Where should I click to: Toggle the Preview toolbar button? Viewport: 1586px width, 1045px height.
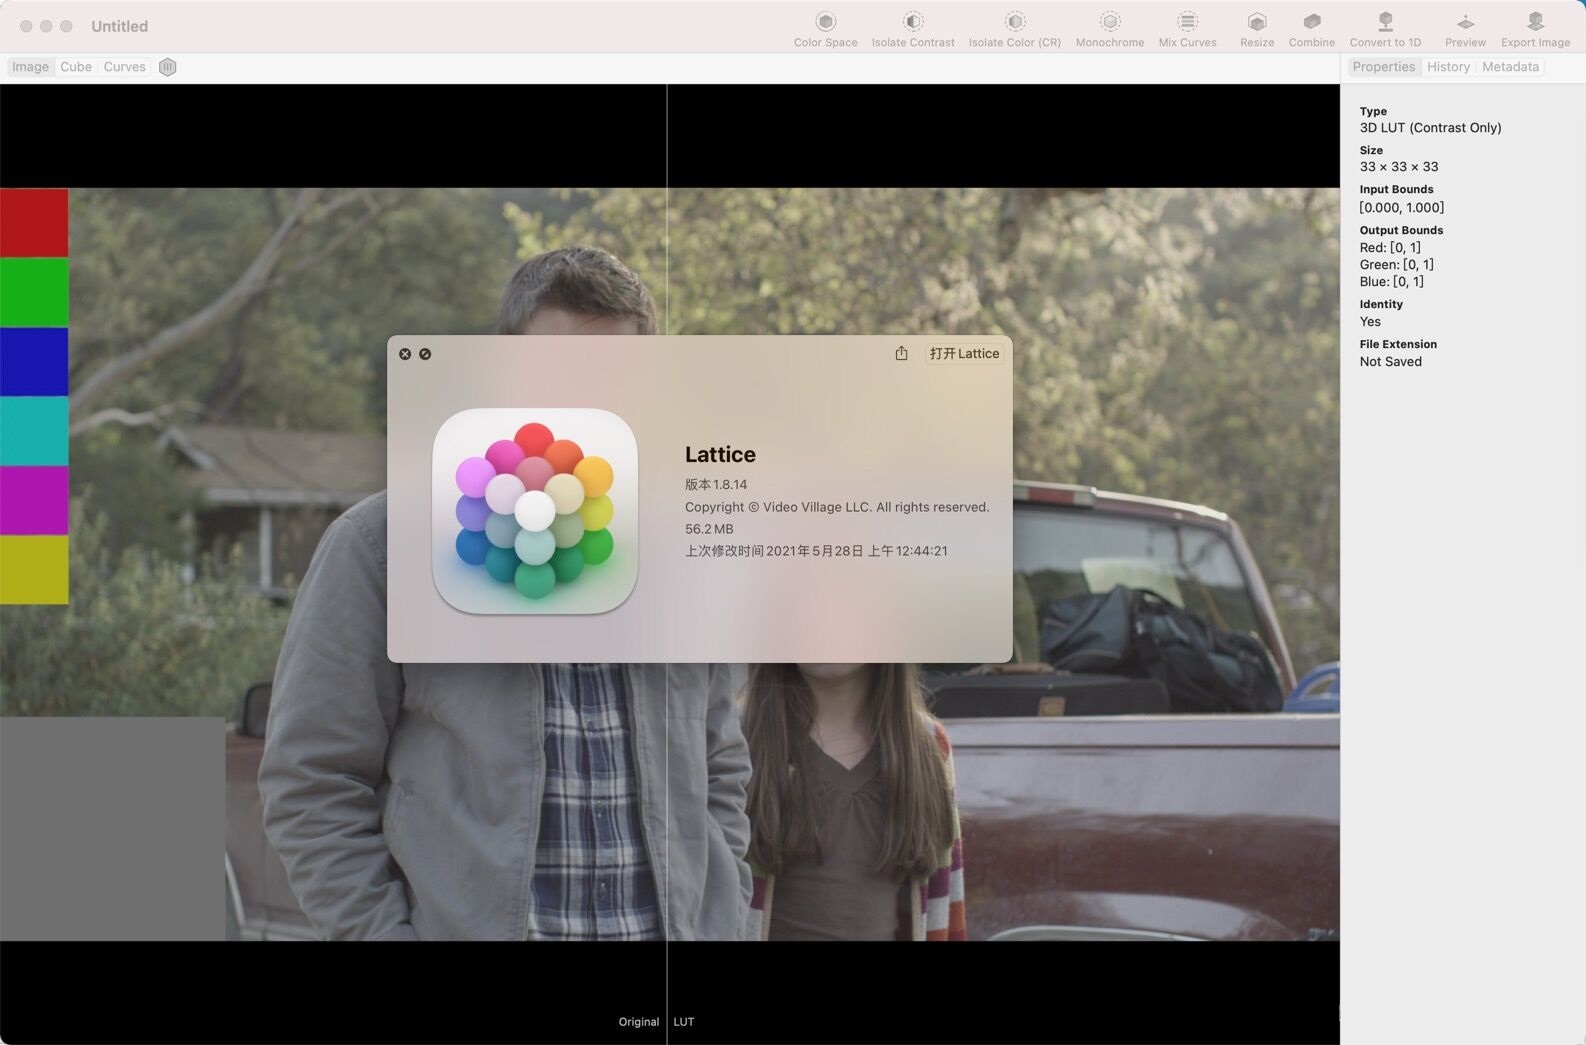coord(1464,29)
